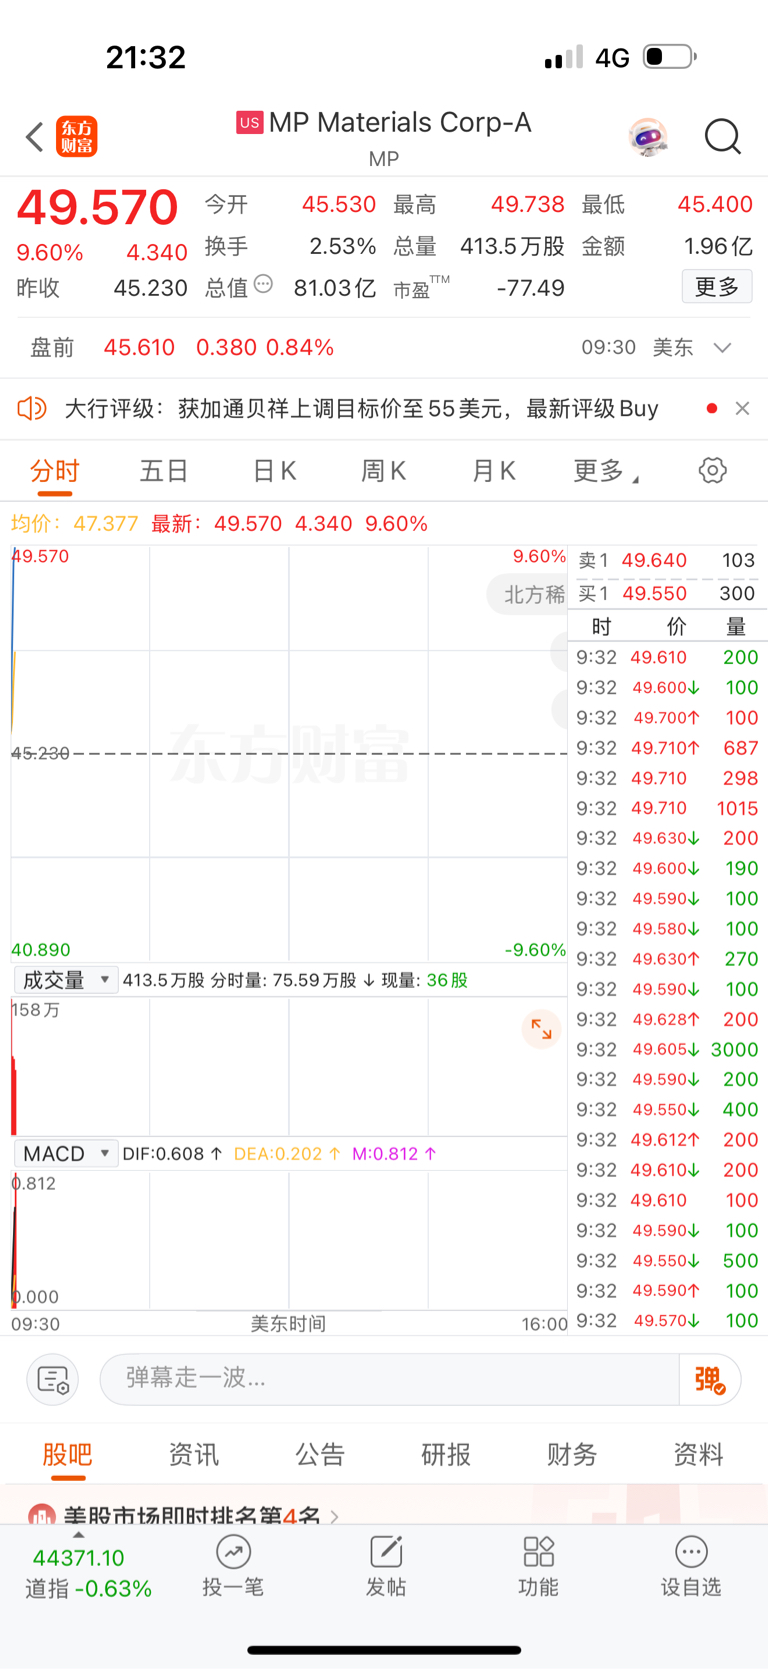
Task: Open the 更多 chart period dropdown
Action: (x=606, y=471)
